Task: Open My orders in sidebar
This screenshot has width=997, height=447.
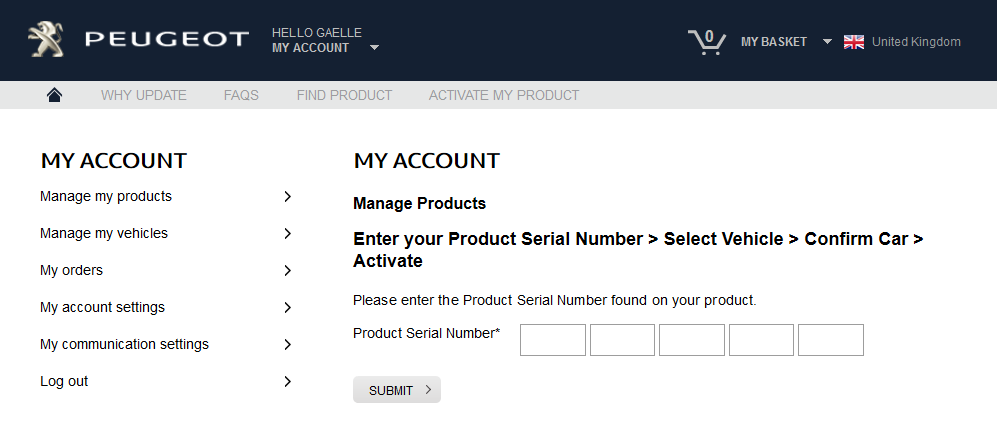Action: tap(71, 270)
